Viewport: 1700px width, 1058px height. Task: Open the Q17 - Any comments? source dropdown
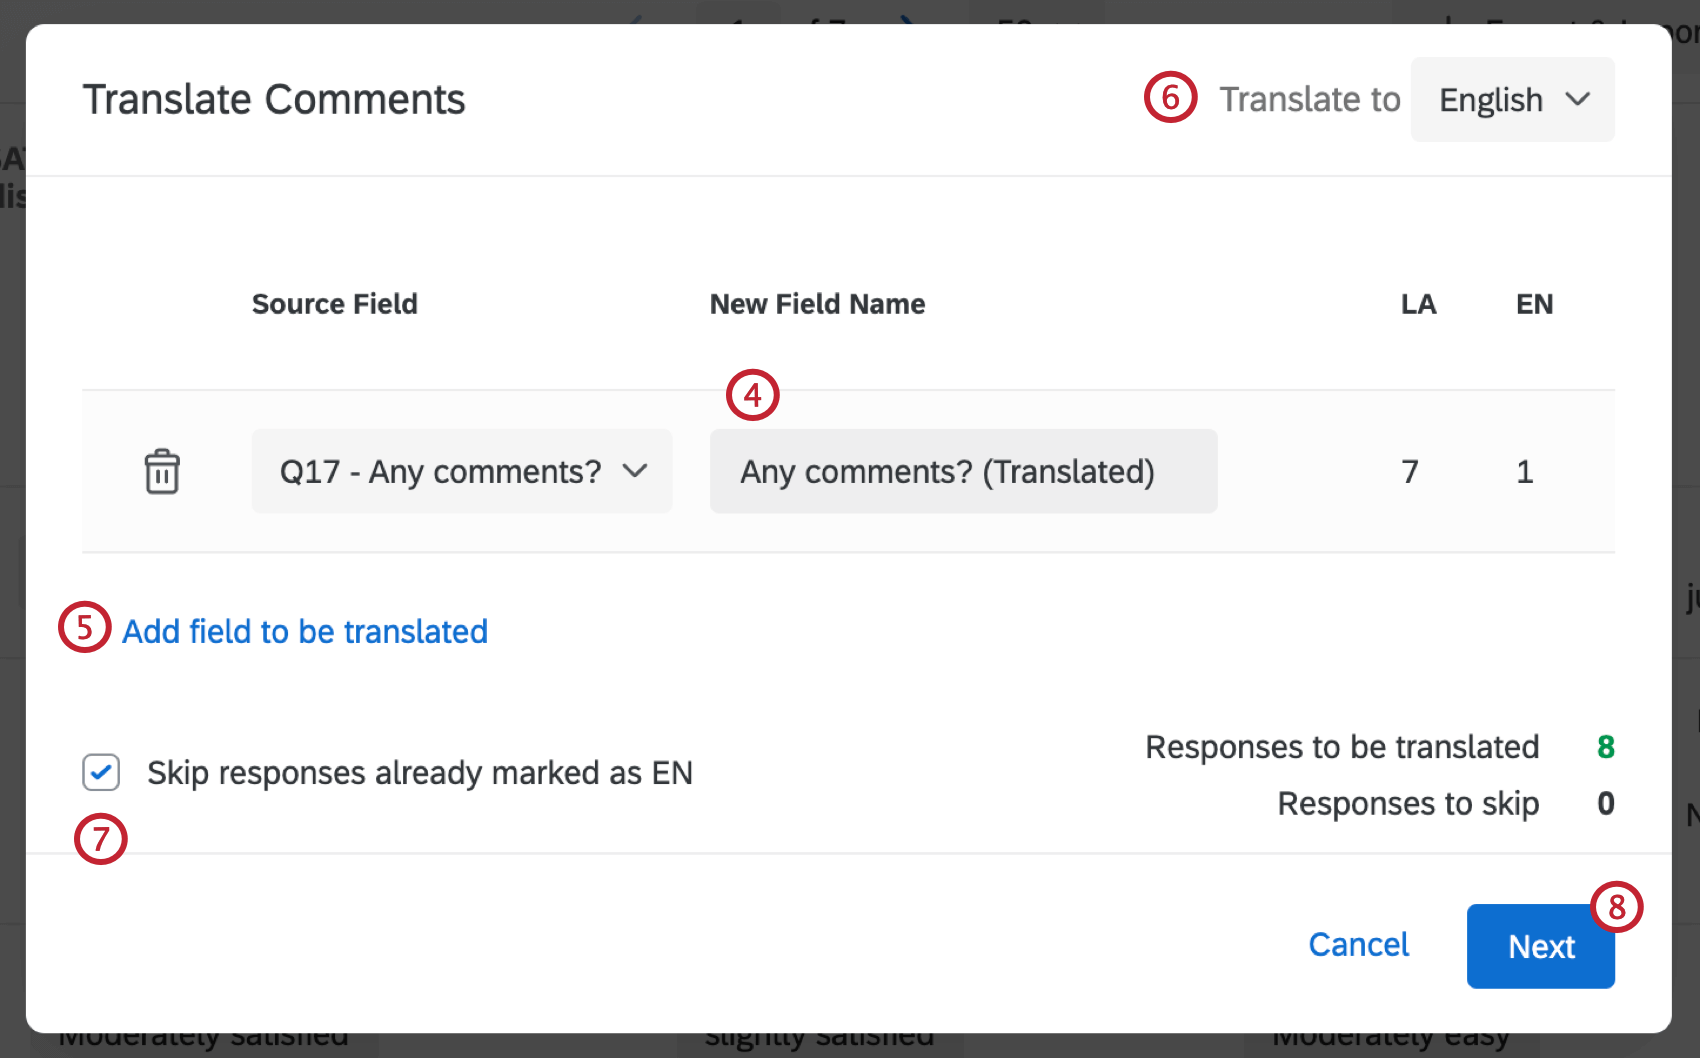coord(462,471)
